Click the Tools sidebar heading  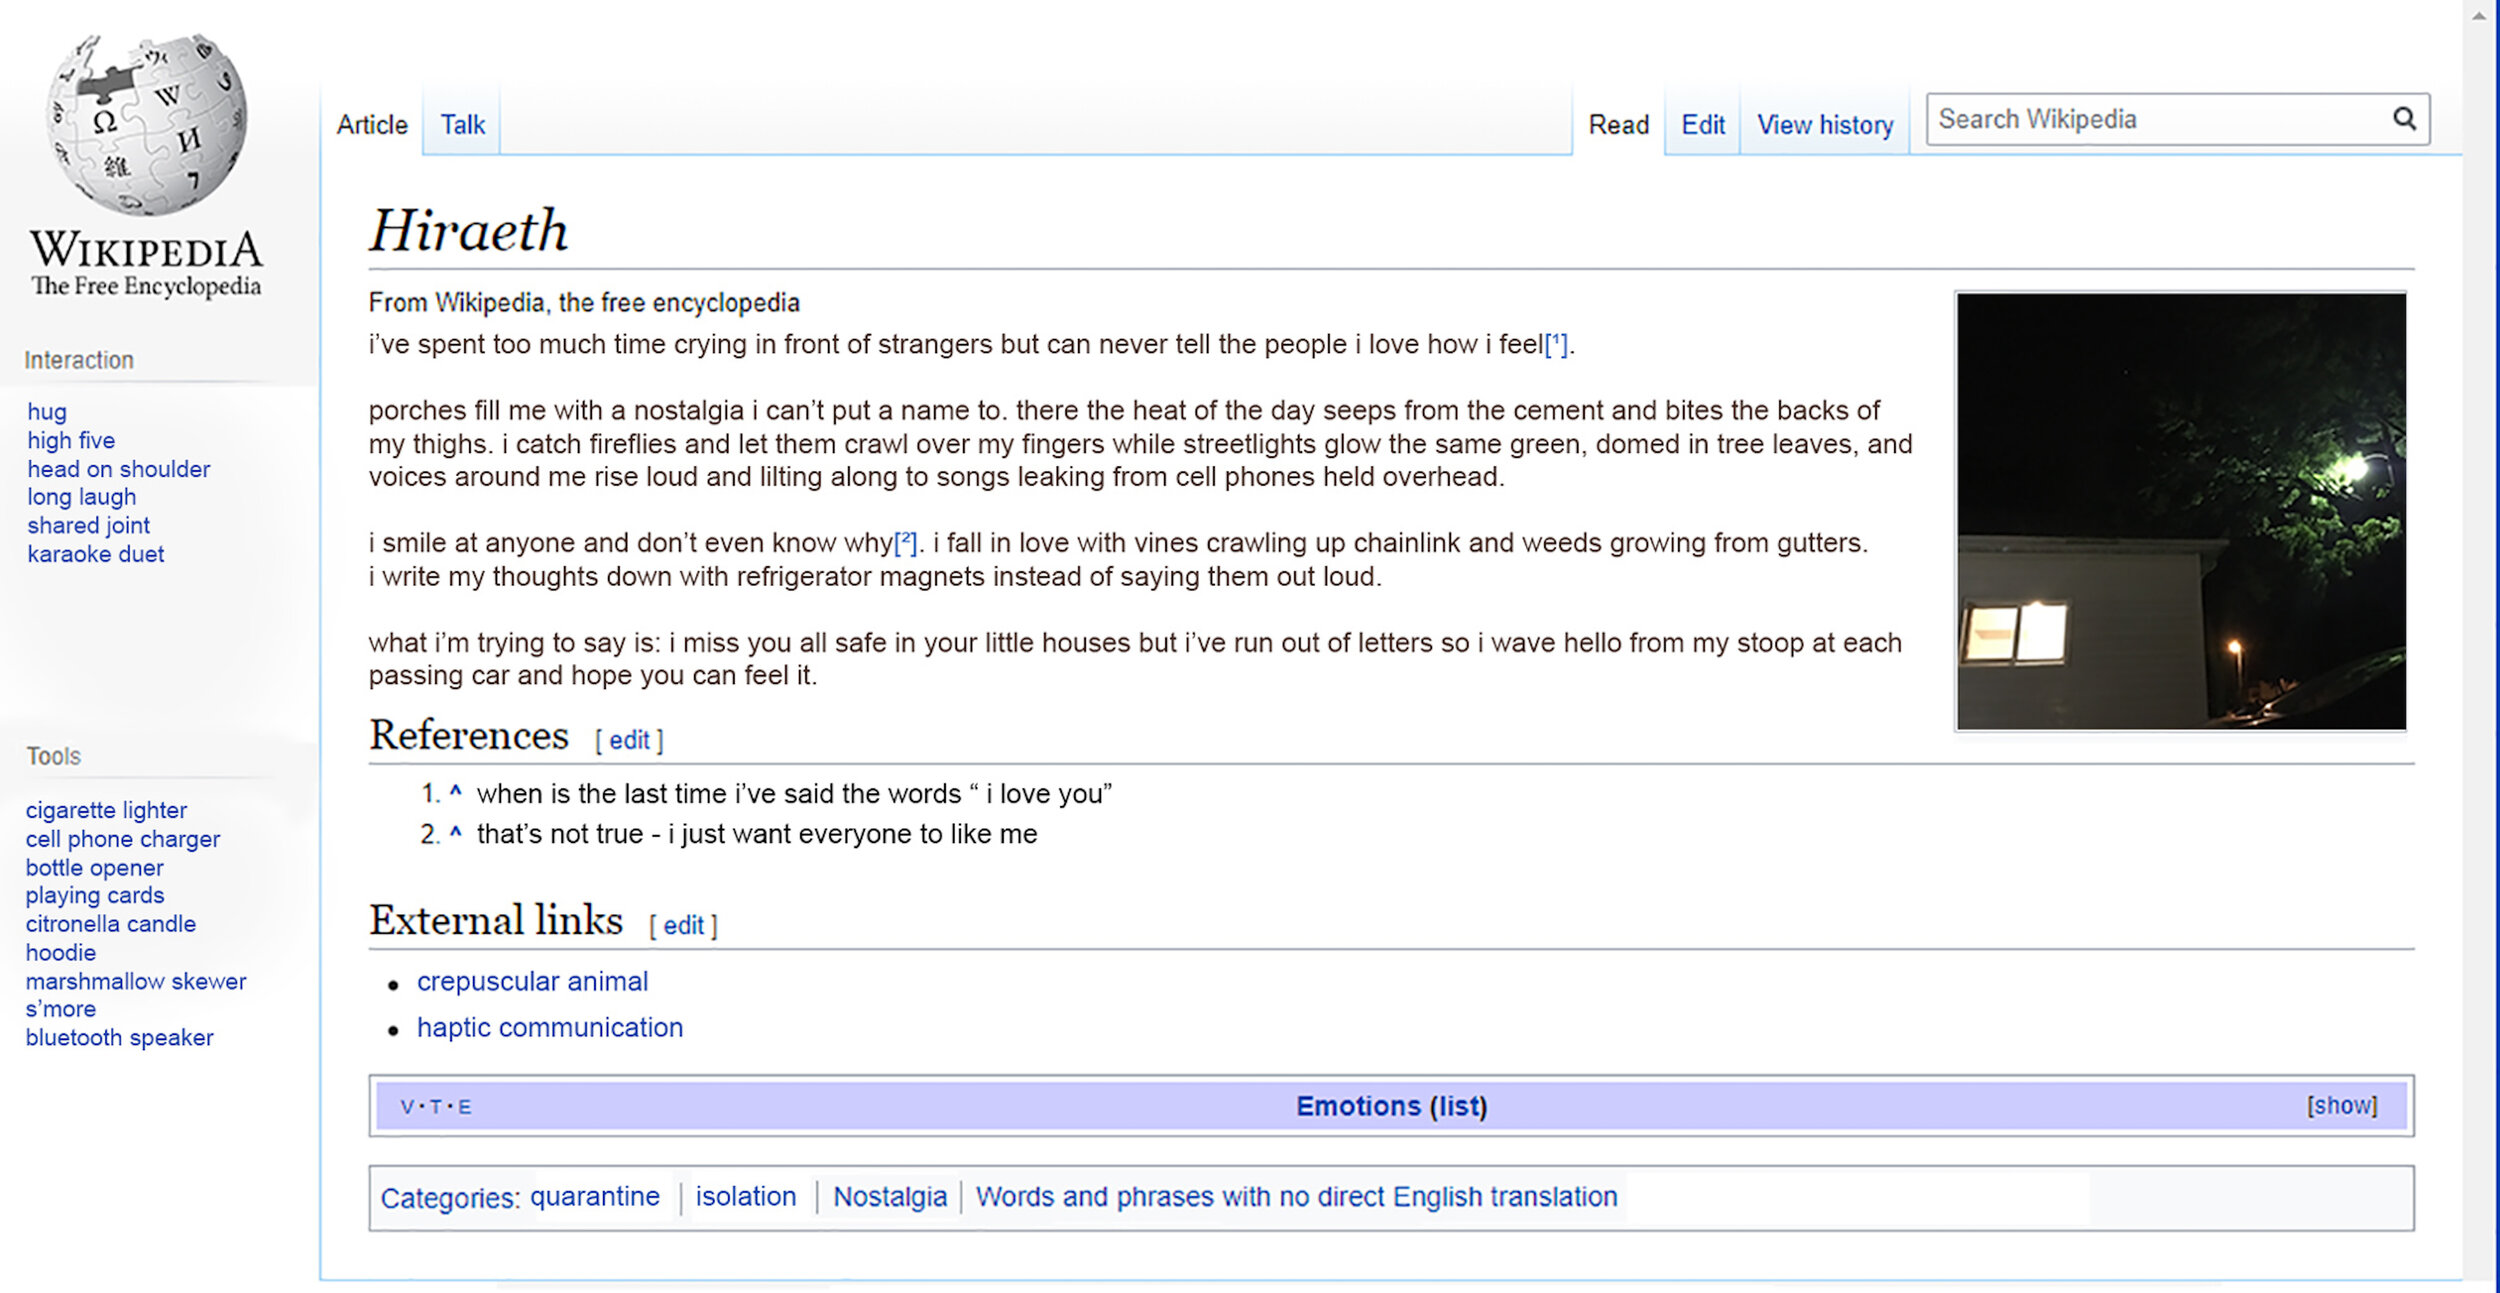tap(53, 756)
